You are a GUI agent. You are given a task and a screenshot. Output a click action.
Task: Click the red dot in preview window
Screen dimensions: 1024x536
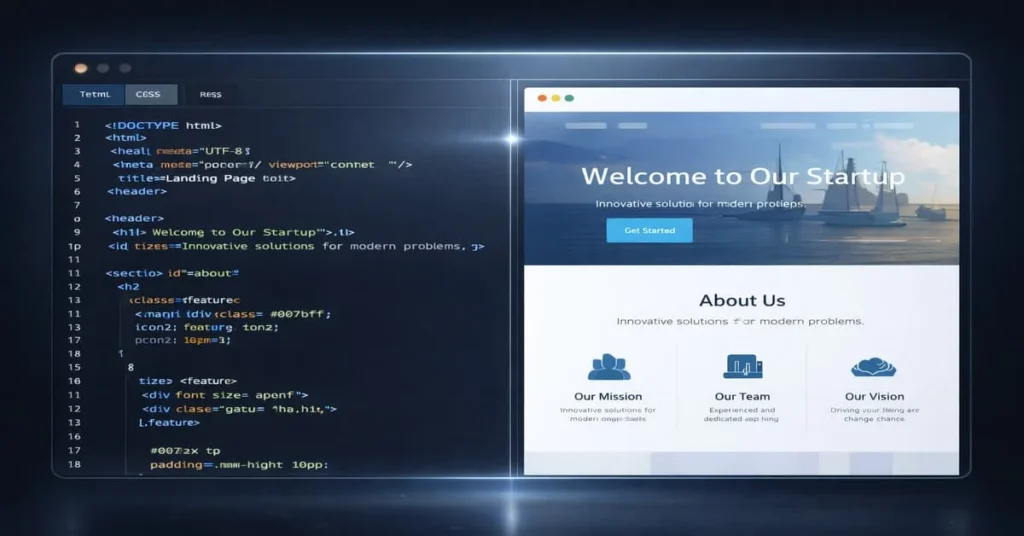point(542,98)
